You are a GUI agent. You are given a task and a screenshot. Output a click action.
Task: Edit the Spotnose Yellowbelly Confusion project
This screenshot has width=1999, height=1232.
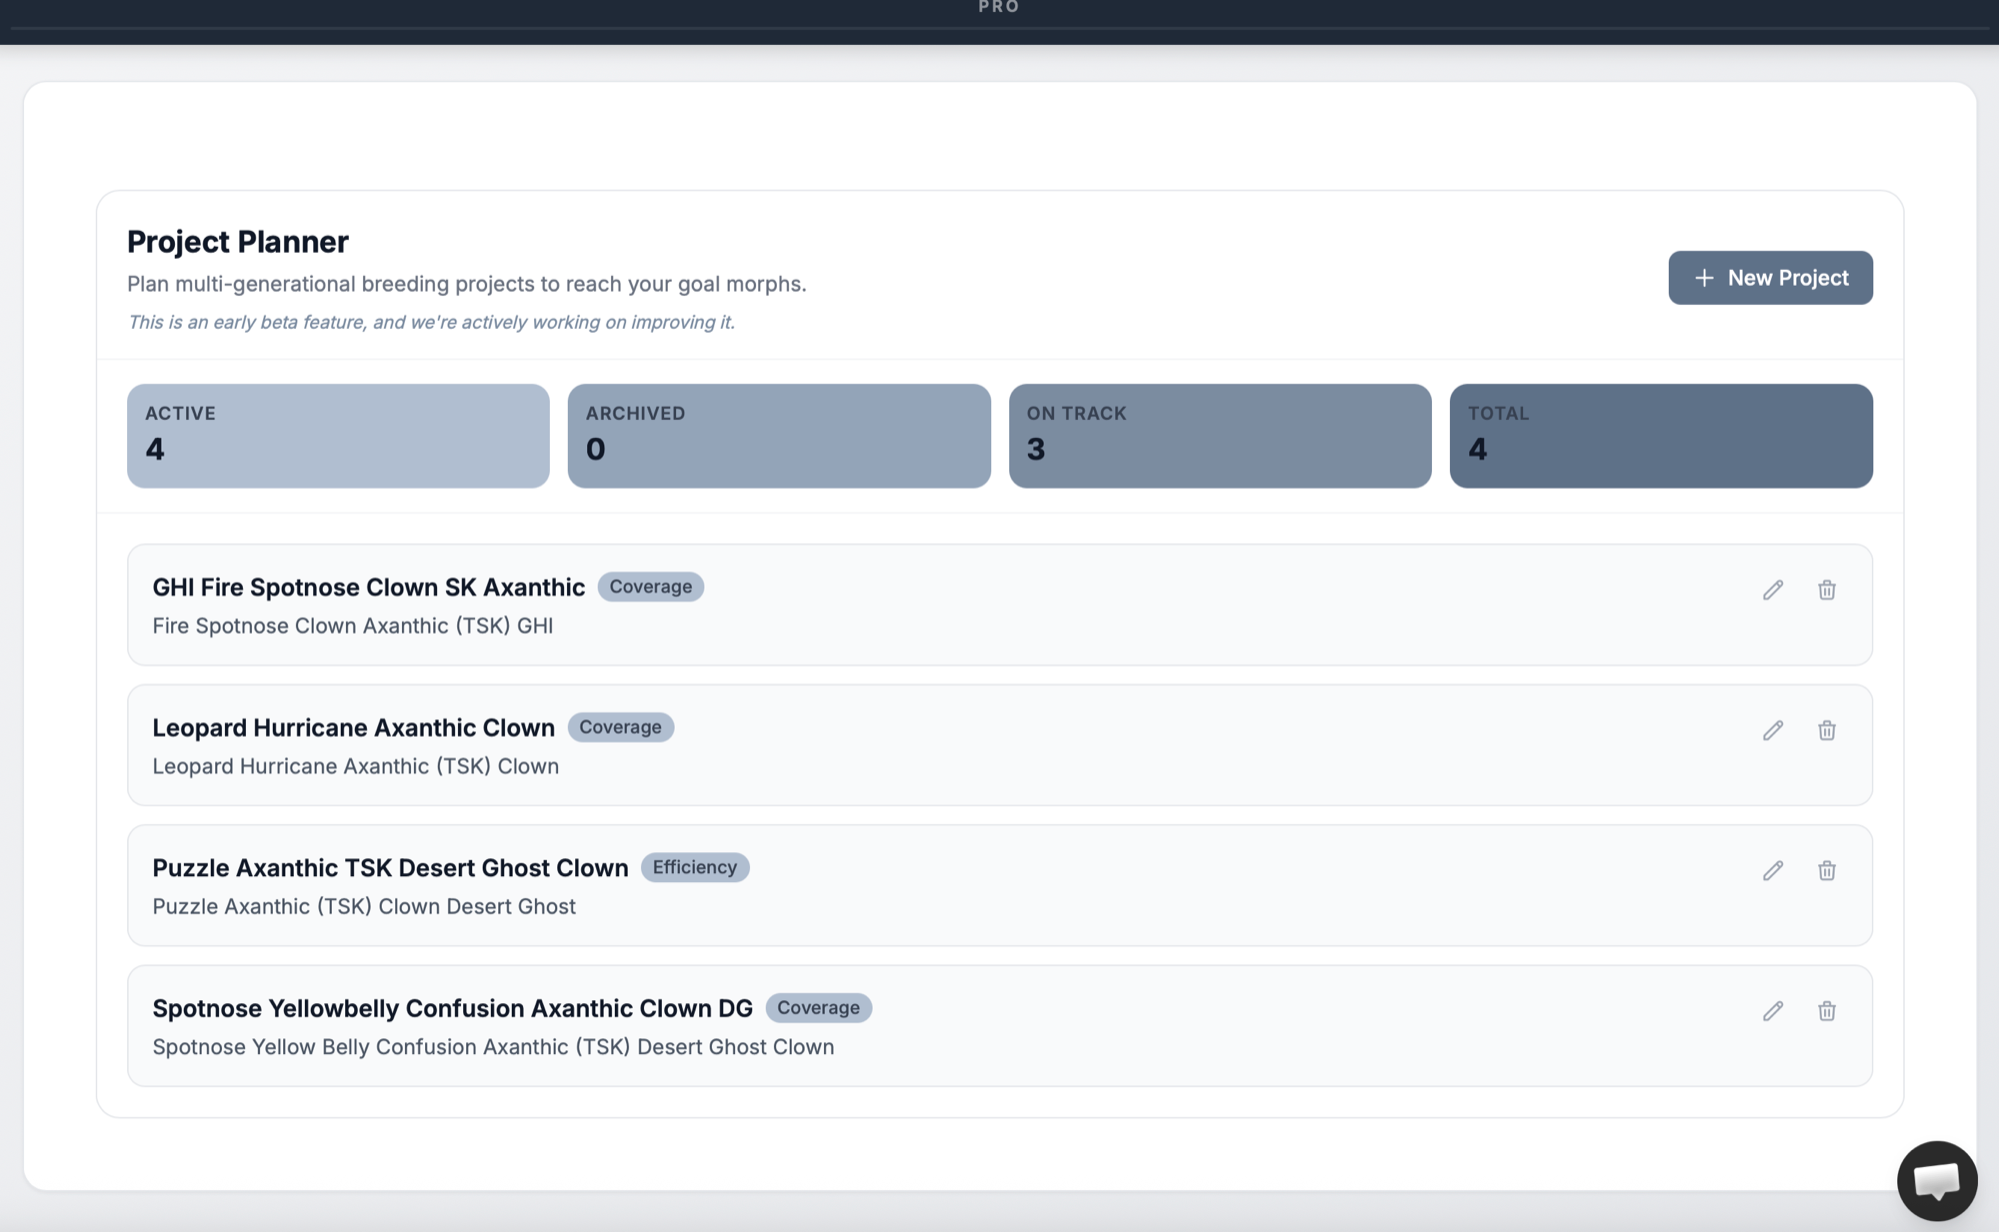click(x=1772, y=1011)
